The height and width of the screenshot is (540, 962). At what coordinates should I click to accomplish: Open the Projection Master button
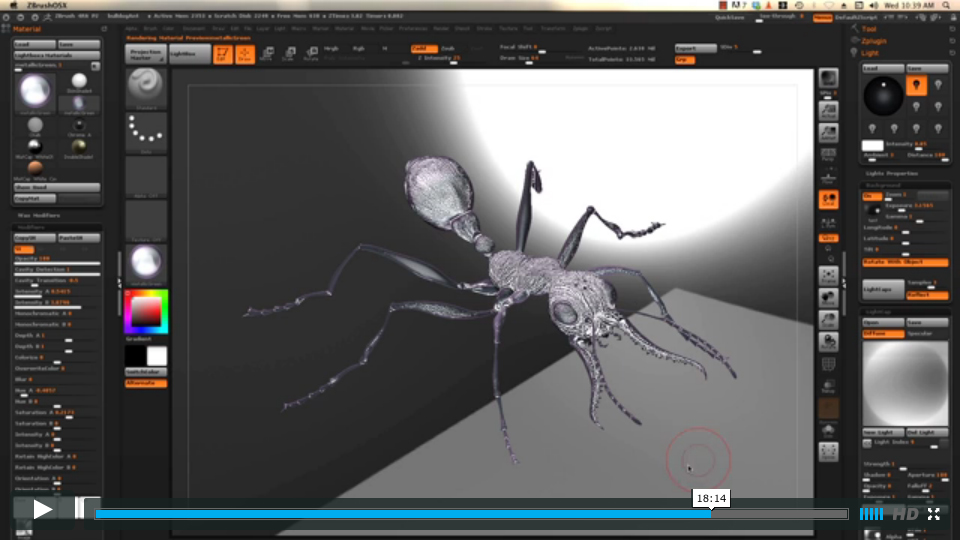tap(145, 55)
